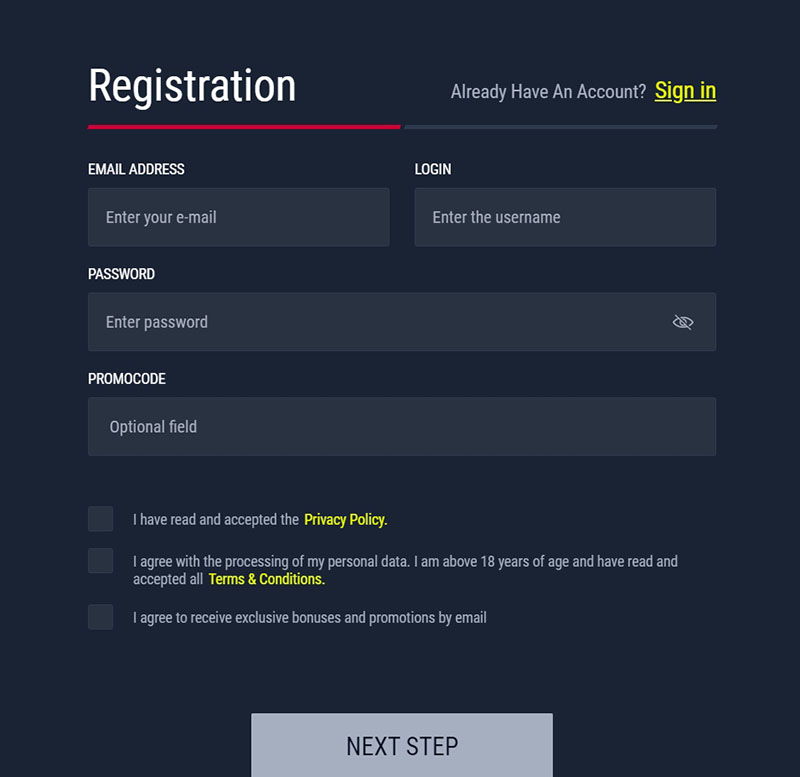Tick the personal data processing checkbox
This screenshot has width=800, height=777.
(101, 561)
